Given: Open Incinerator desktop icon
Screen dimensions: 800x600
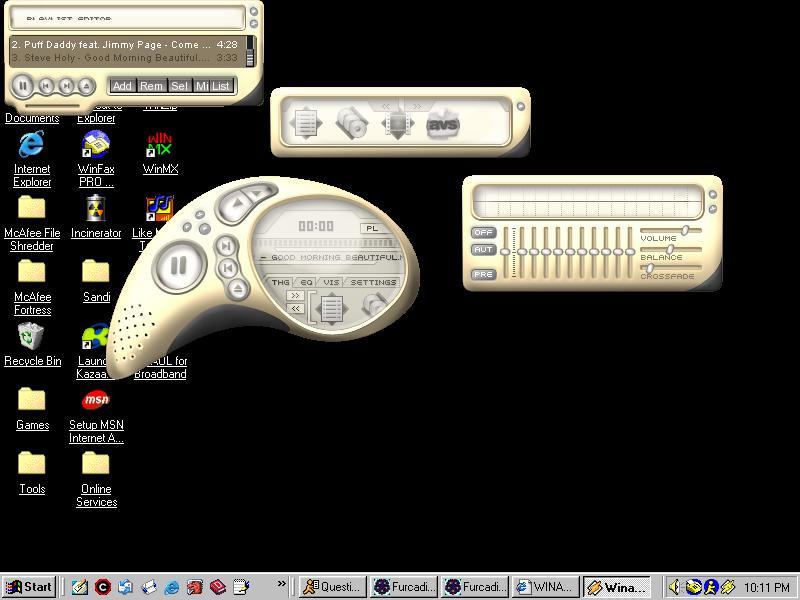Looking at the screenshot, I should [x=96, y=217].
